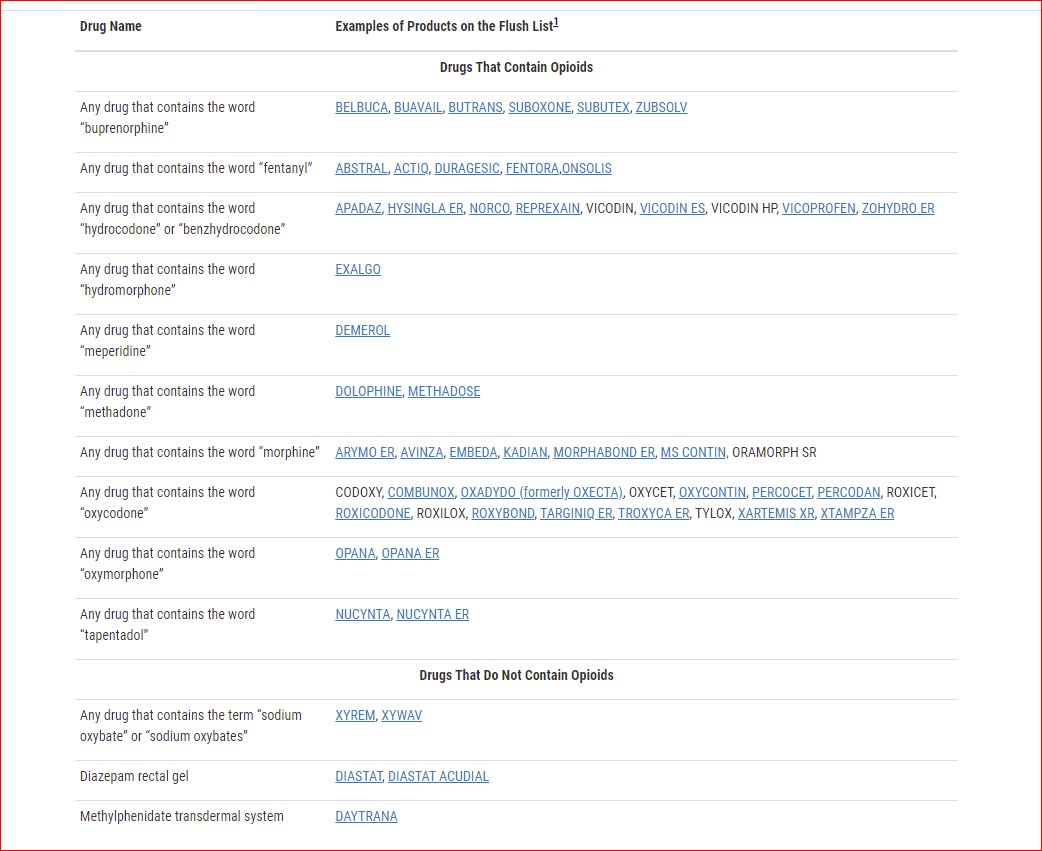Click the Diazepam rectal gel cell
Viewport: 1042px width, 851px height.
click(x=134, y=777)
